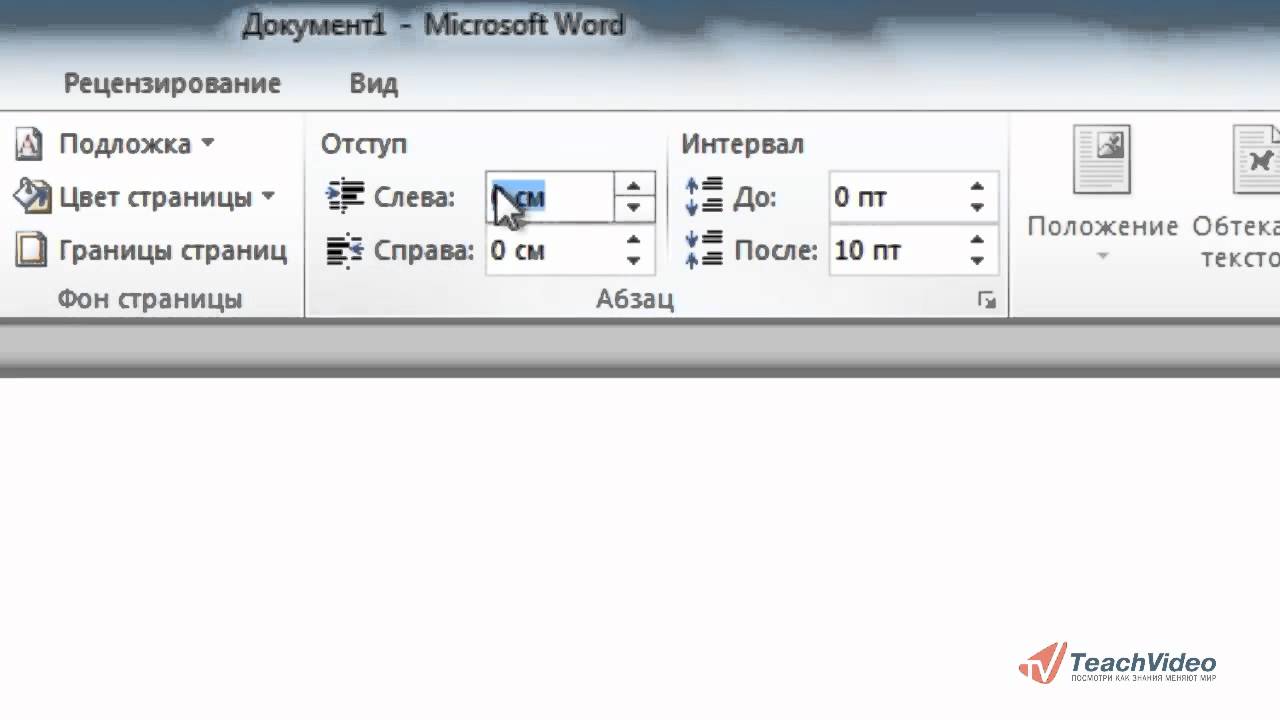Increase the Слева indent value
The height and width of the screenshot is (720, 1280).
633,185
